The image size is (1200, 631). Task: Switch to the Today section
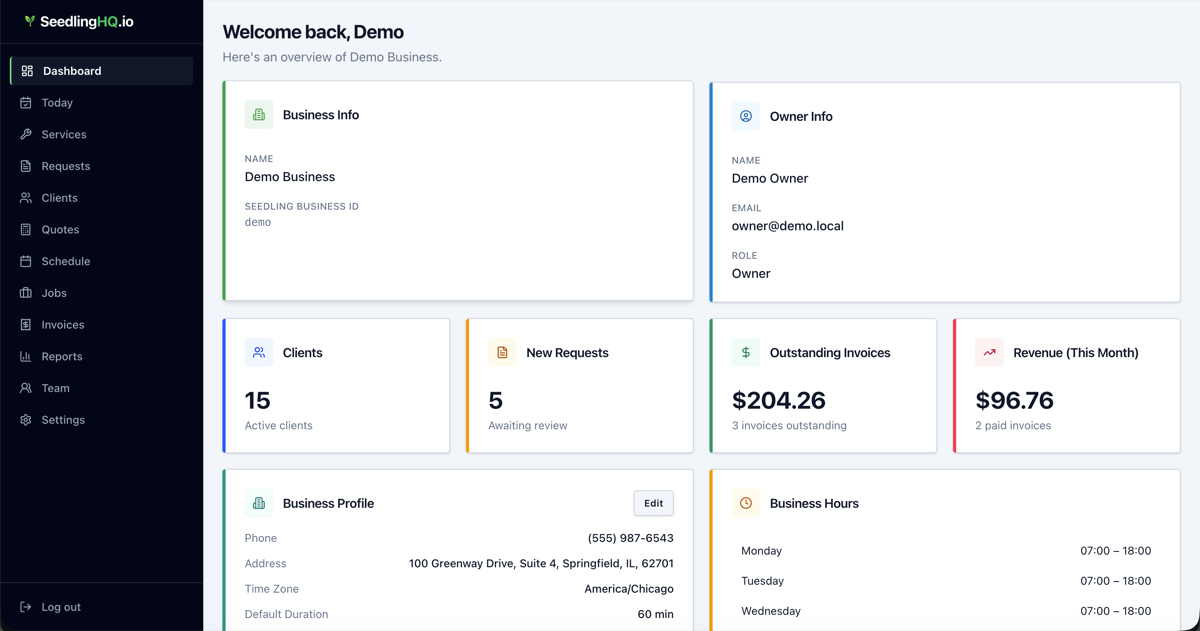[x=55, y=102]
